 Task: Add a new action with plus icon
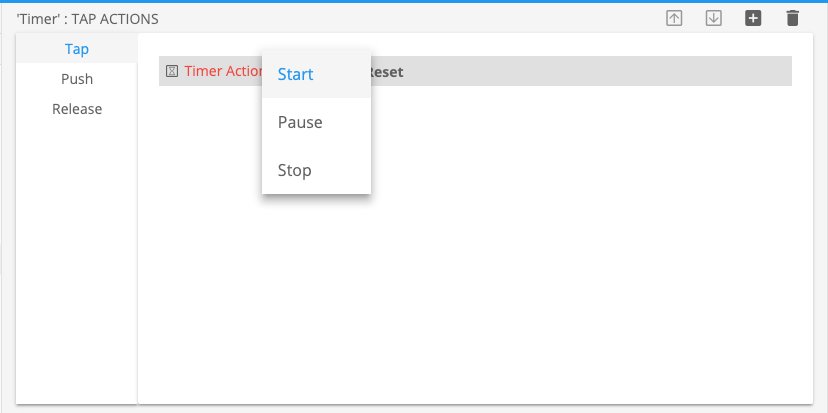(x=753, y=18)
